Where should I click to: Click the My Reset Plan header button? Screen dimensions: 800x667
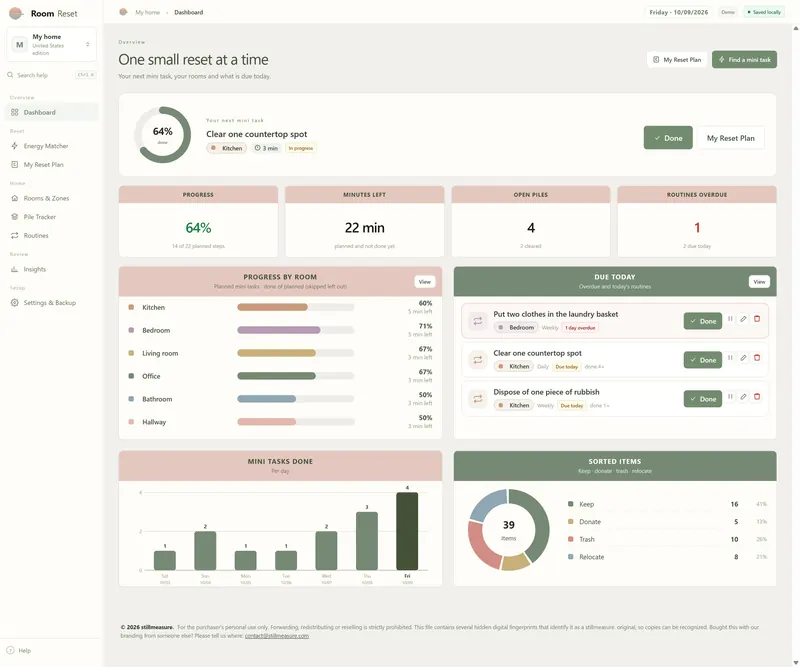click(x=677, y=60)
